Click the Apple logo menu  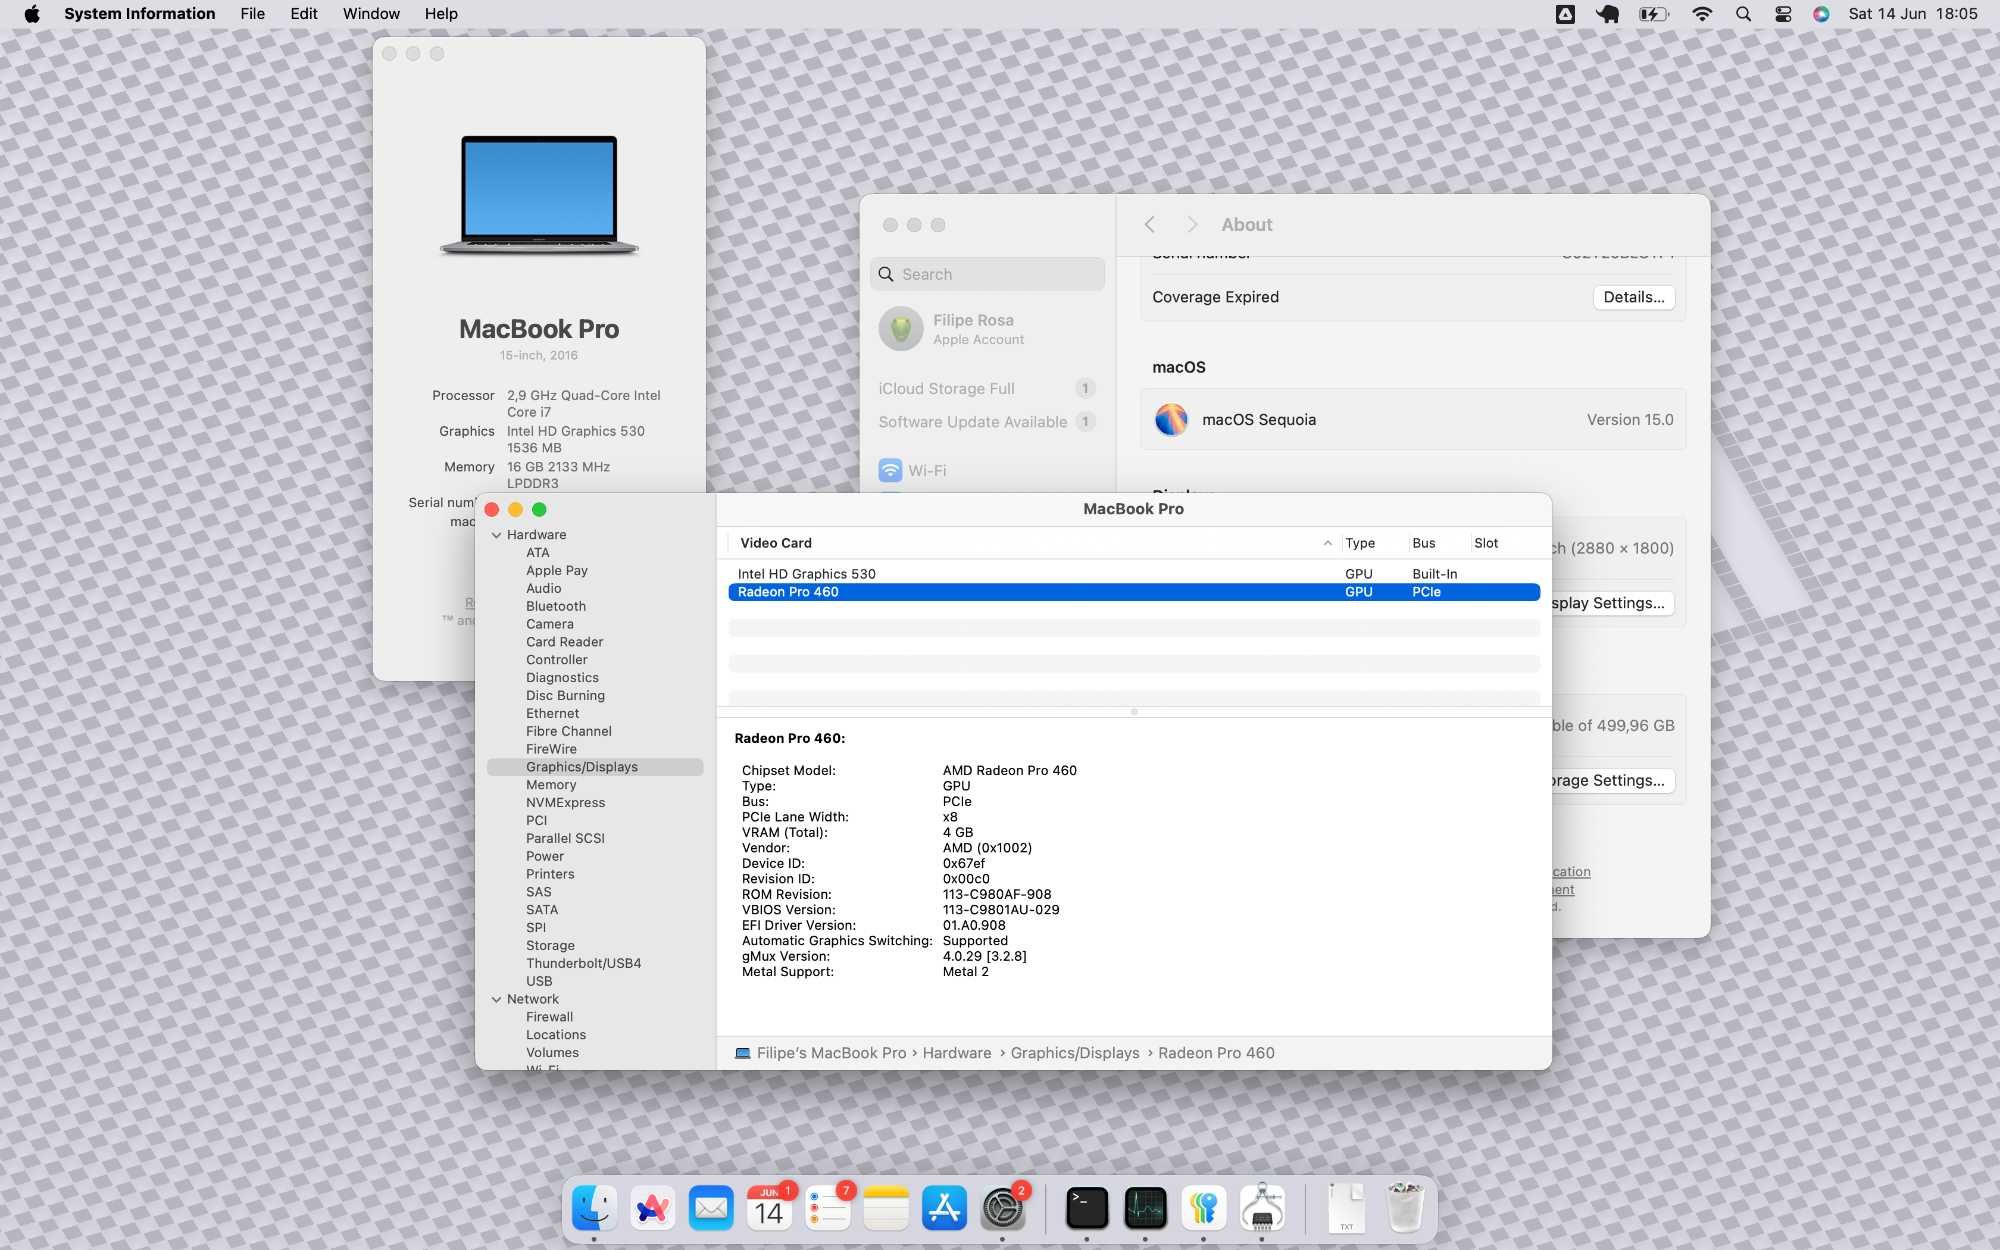tap(32, 14)
